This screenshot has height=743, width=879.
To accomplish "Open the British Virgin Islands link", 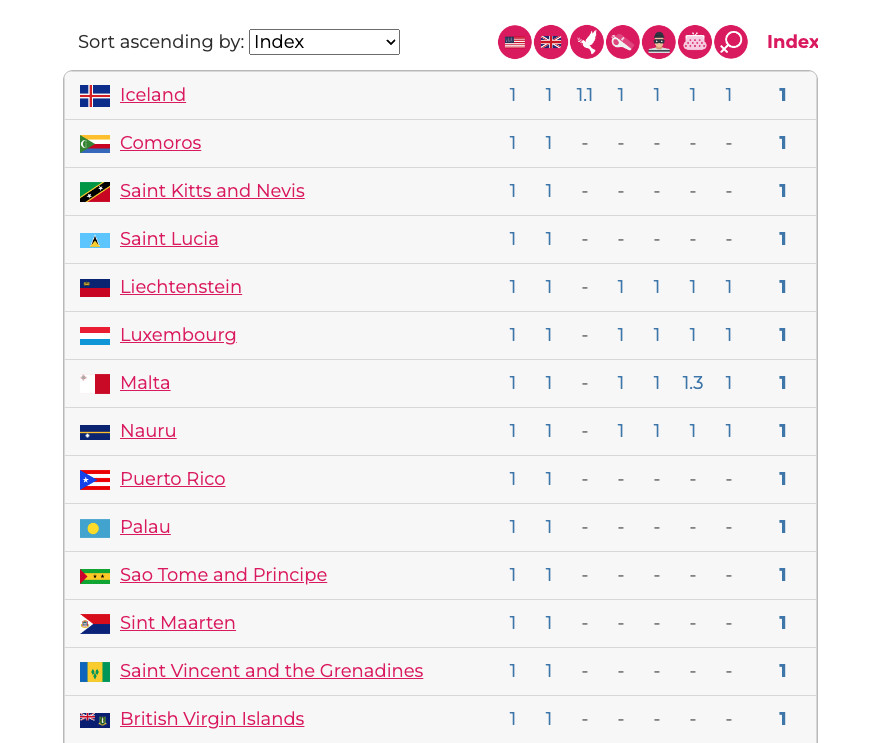I will (x=212, y=719).
